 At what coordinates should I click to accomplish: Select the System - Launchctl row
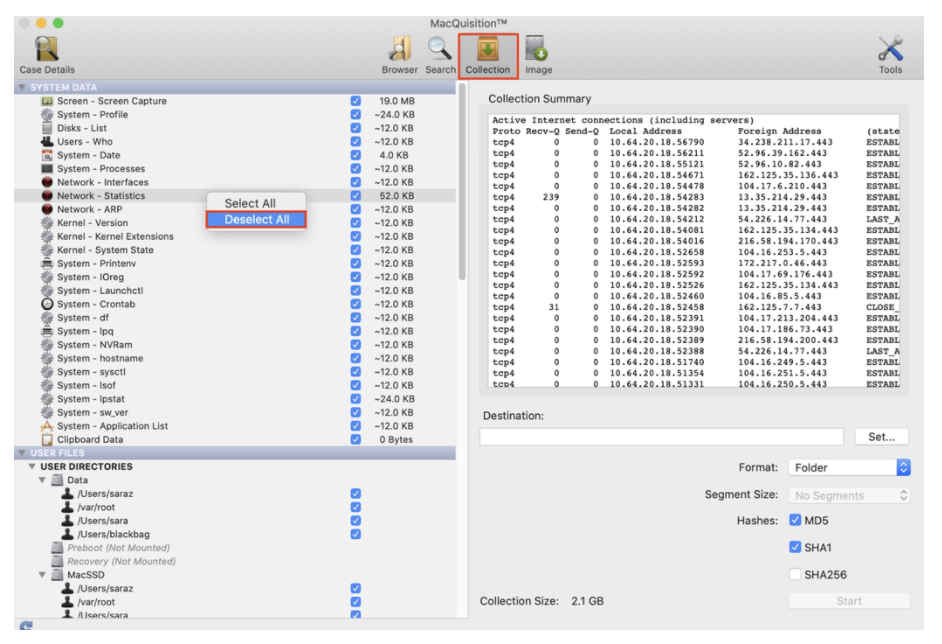pos(234,291)
